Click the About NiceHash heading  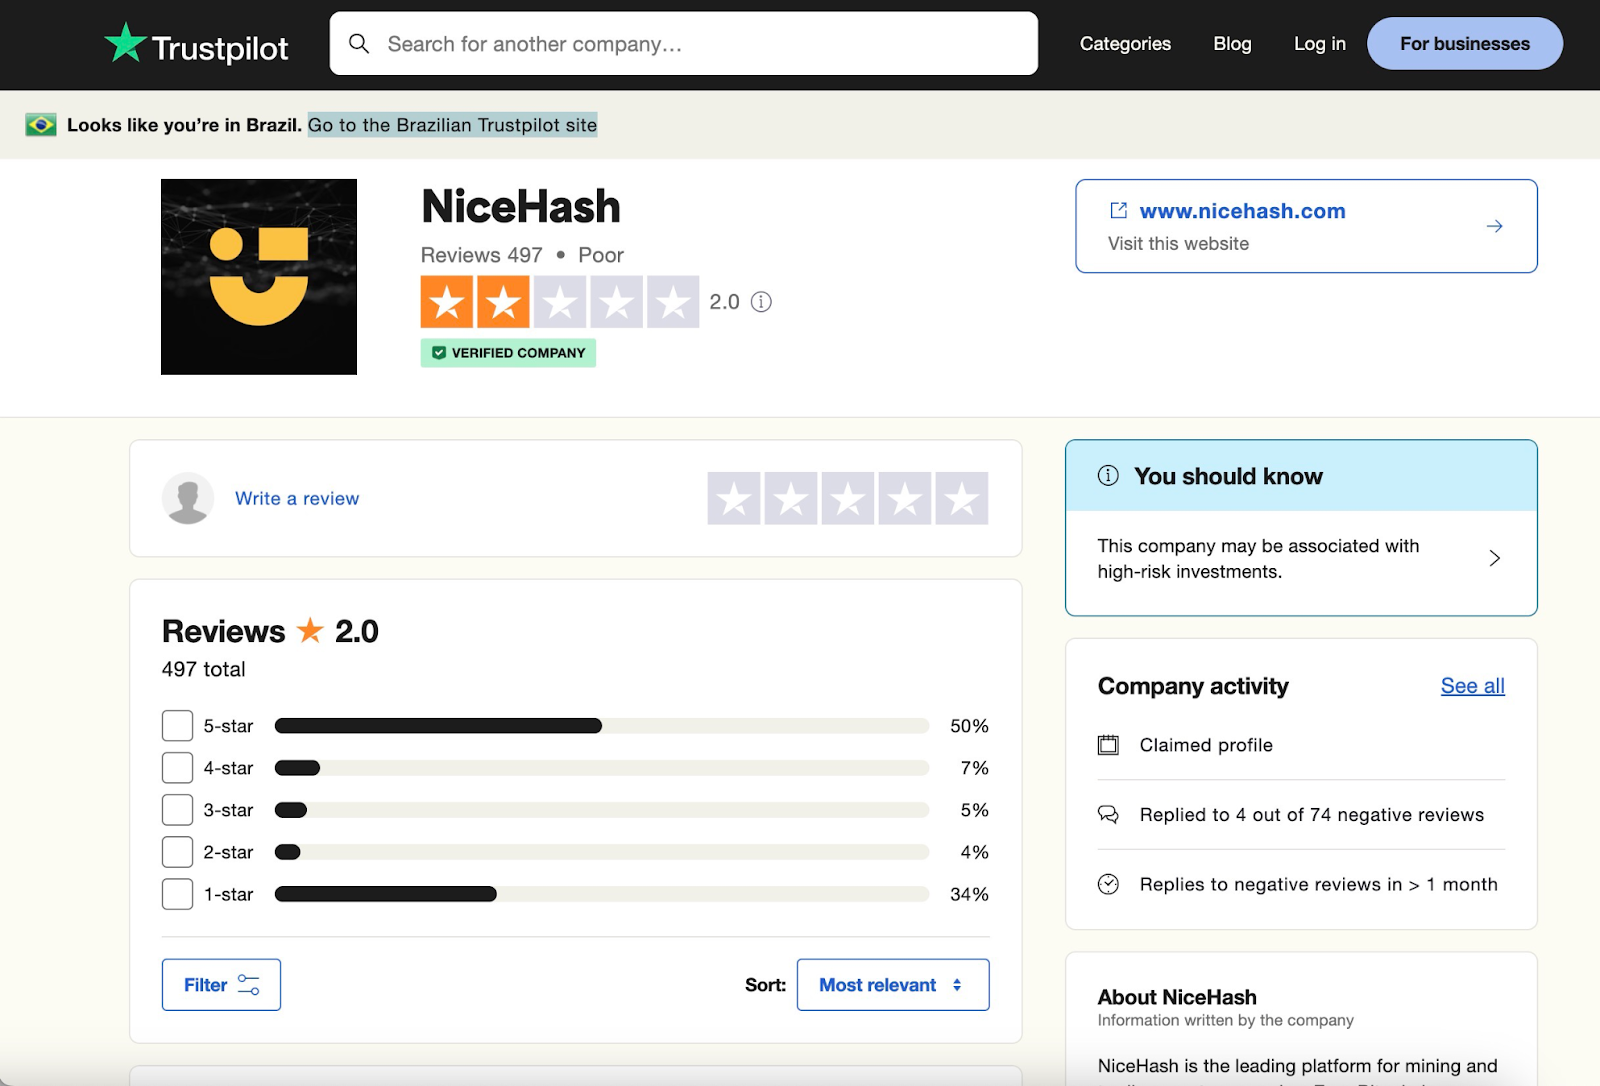coord(1177,997)
